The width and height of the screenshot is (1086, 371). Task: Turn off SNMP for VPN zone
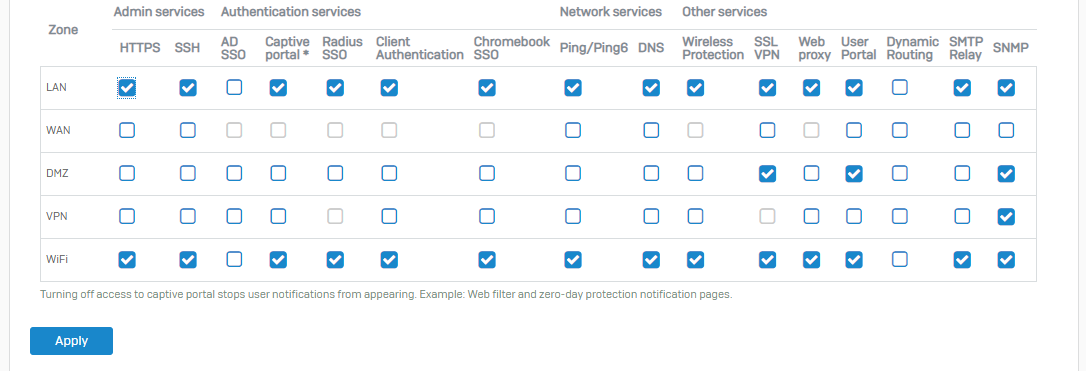[x=1006, y=217]
